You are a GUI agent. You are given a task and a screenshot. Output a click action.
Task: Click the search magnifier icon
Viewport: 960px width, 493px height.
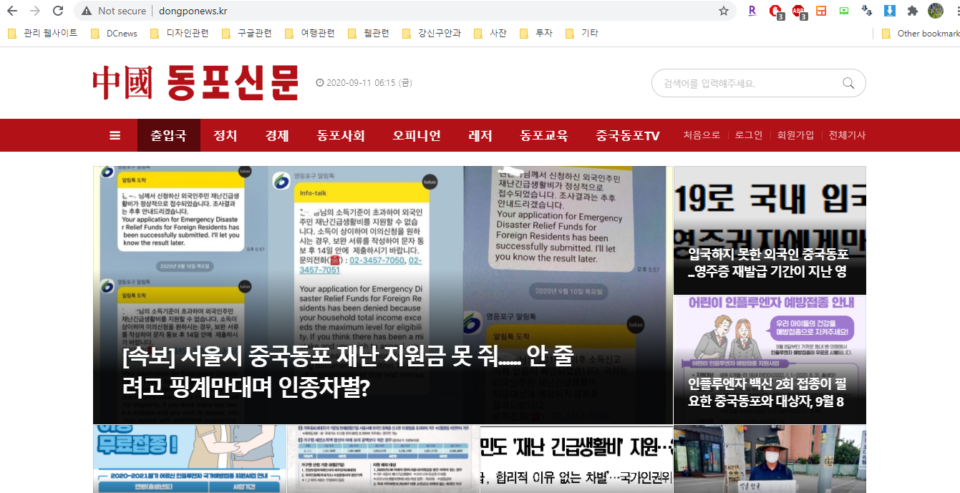848,83
